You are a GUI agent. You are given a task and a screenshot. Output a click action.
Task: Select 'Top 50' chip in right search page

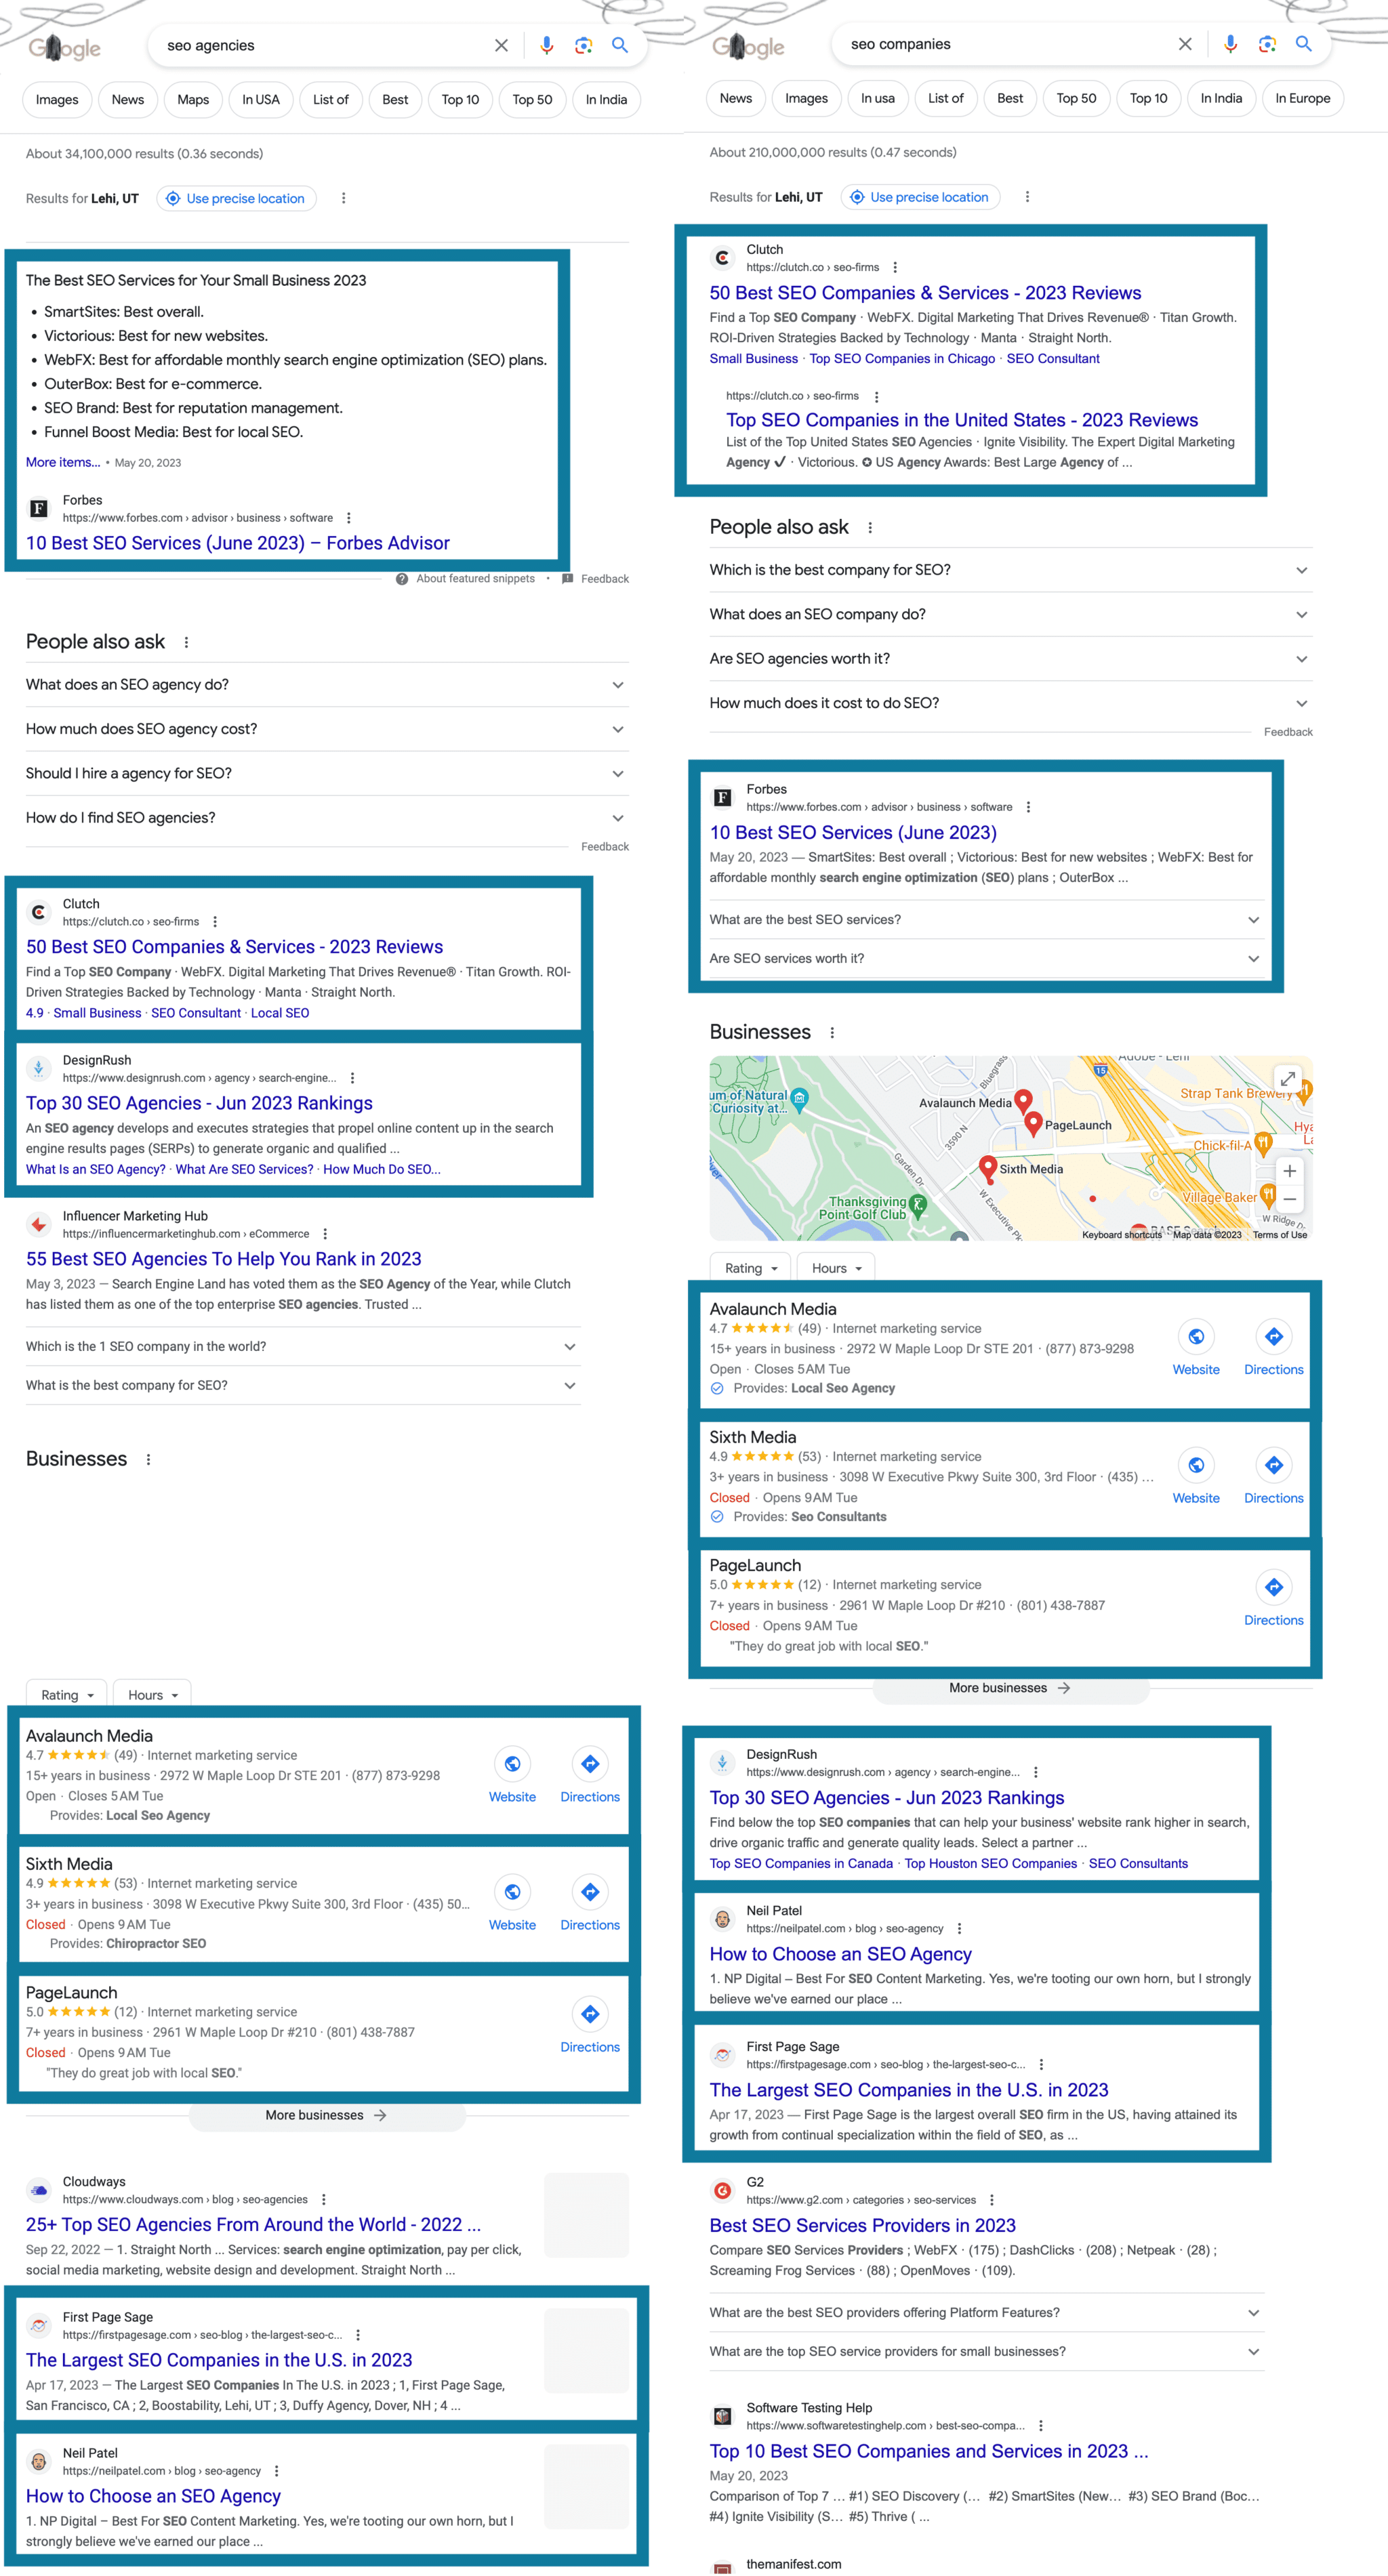click(x=1076, y=98)
